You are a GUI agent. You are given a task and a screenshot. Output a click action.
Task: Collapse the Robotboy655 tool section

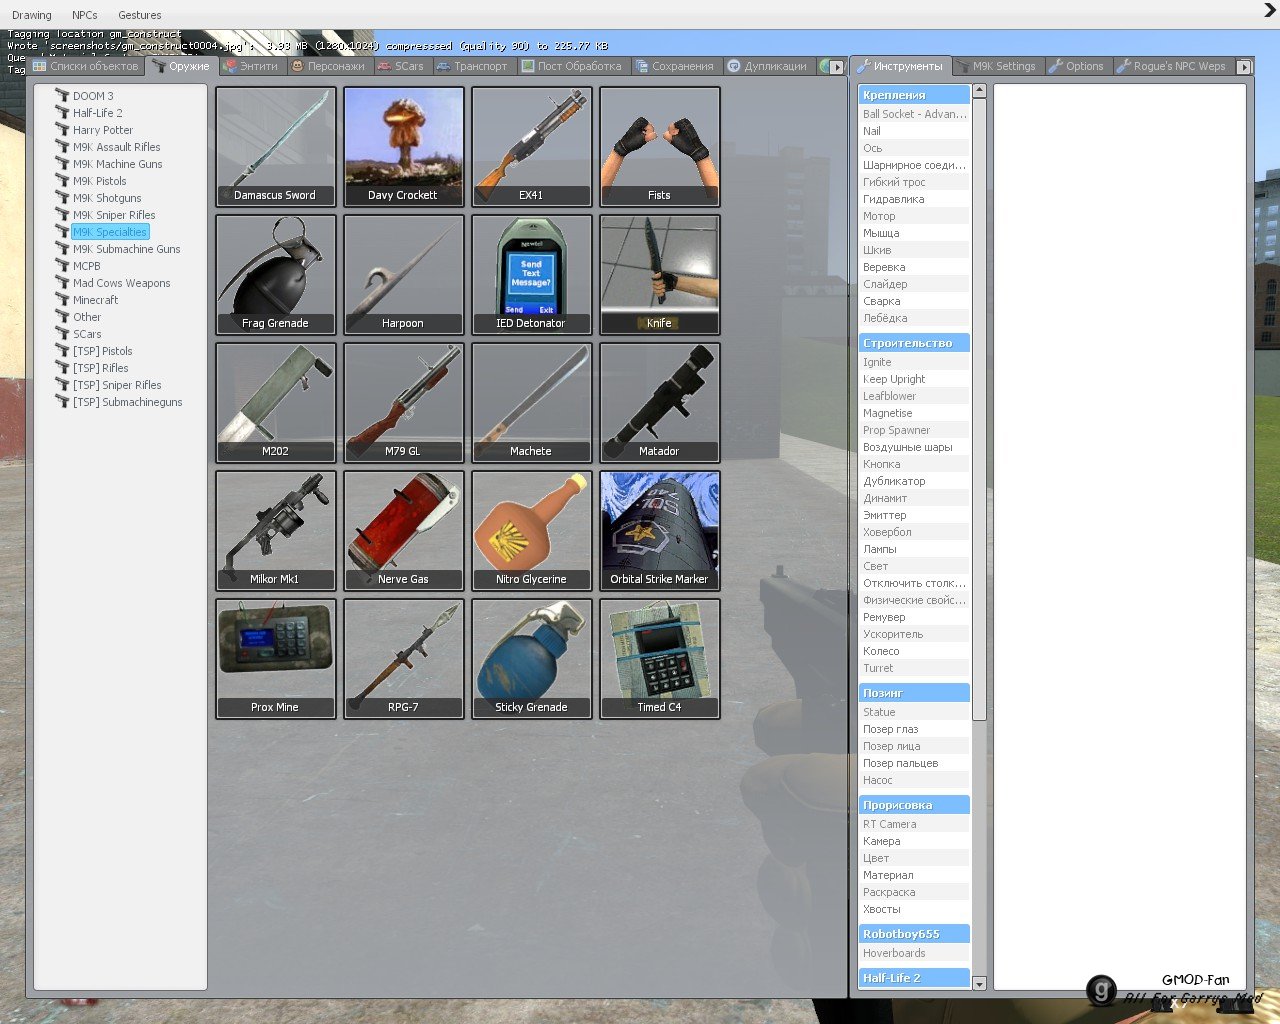[x=914, y=934]
